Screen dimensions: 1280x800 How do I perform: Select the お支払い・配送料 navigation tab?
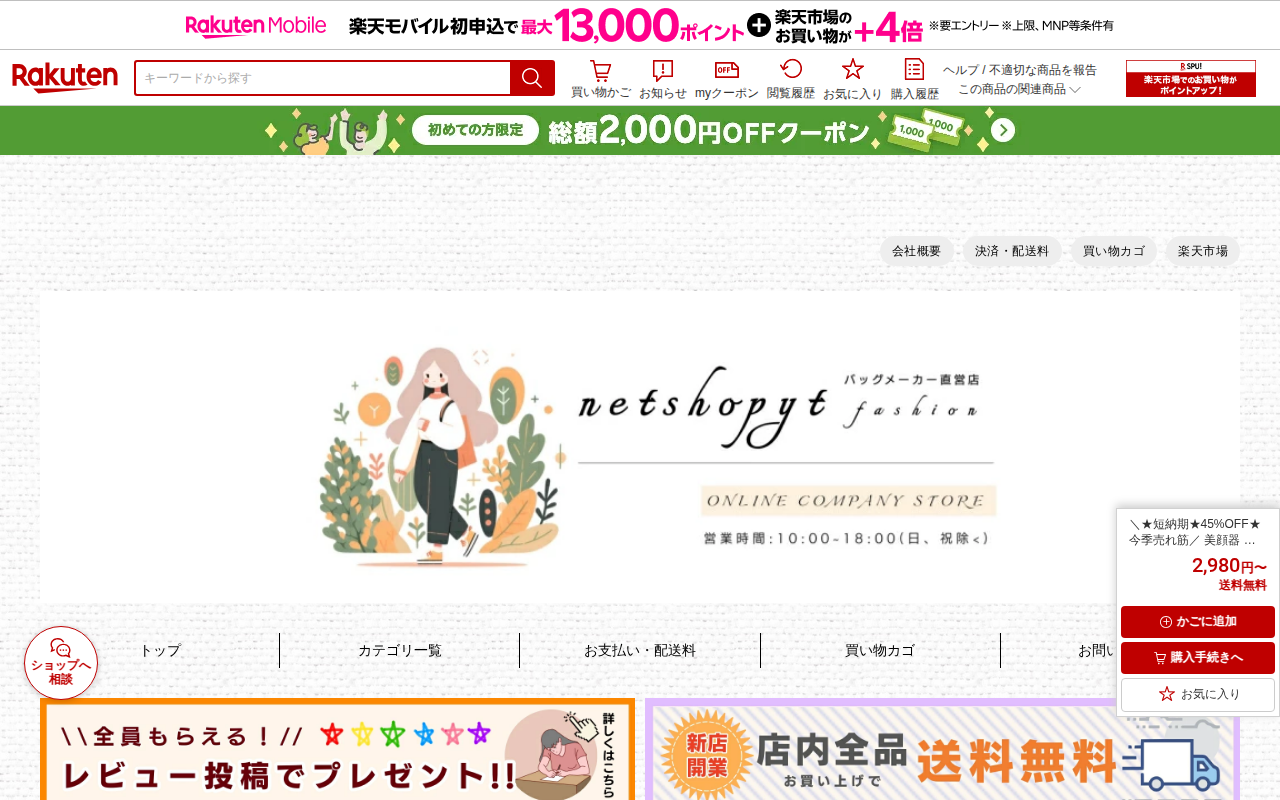[640, 650]
